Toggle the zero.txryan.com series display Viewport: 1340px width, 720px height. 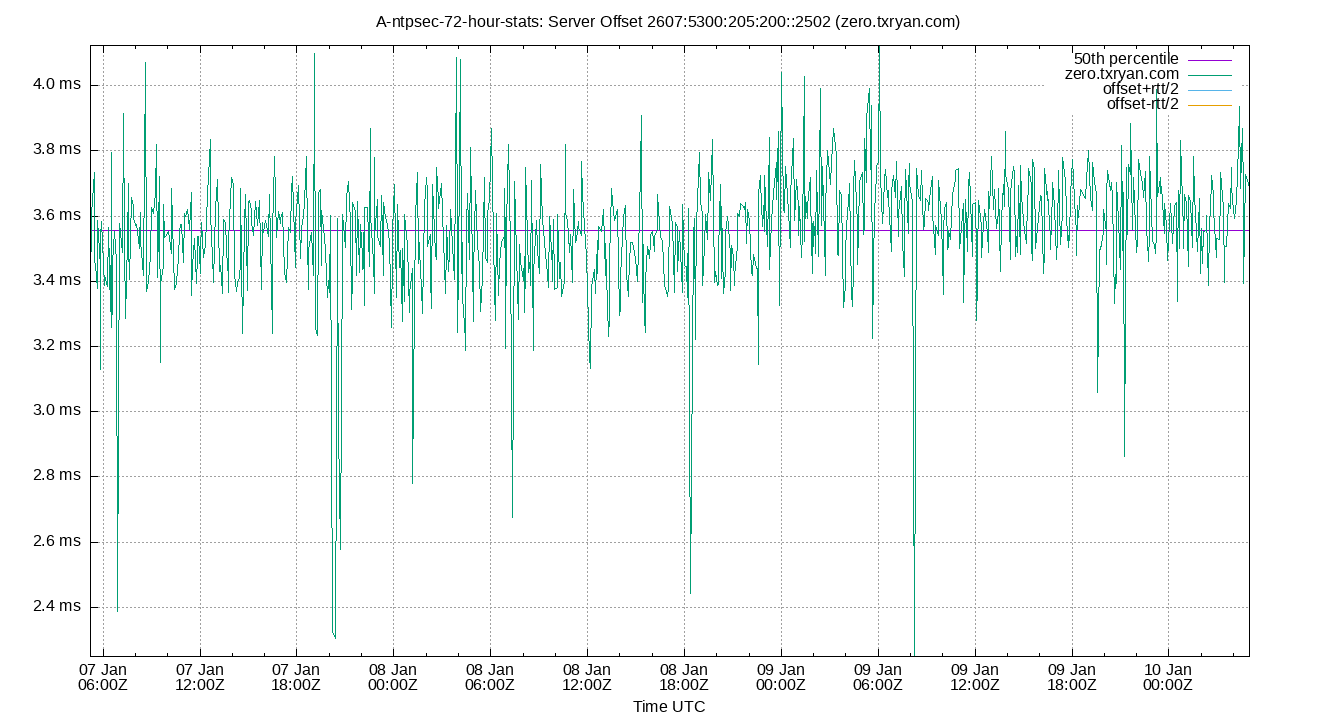(1120, 73)
